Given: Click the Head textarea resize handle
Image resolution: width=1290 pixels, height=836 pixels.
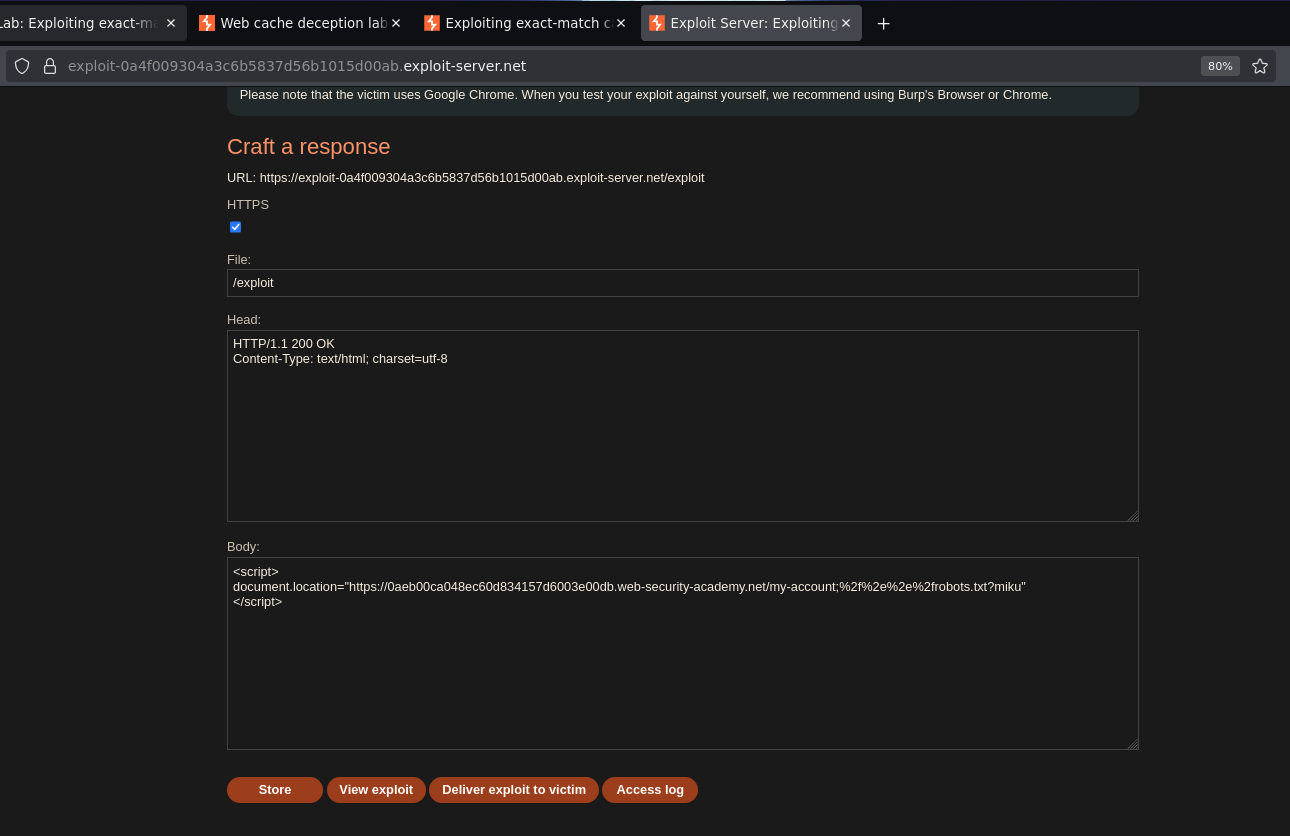Looking at the screenshot, I should [1133, 516].
